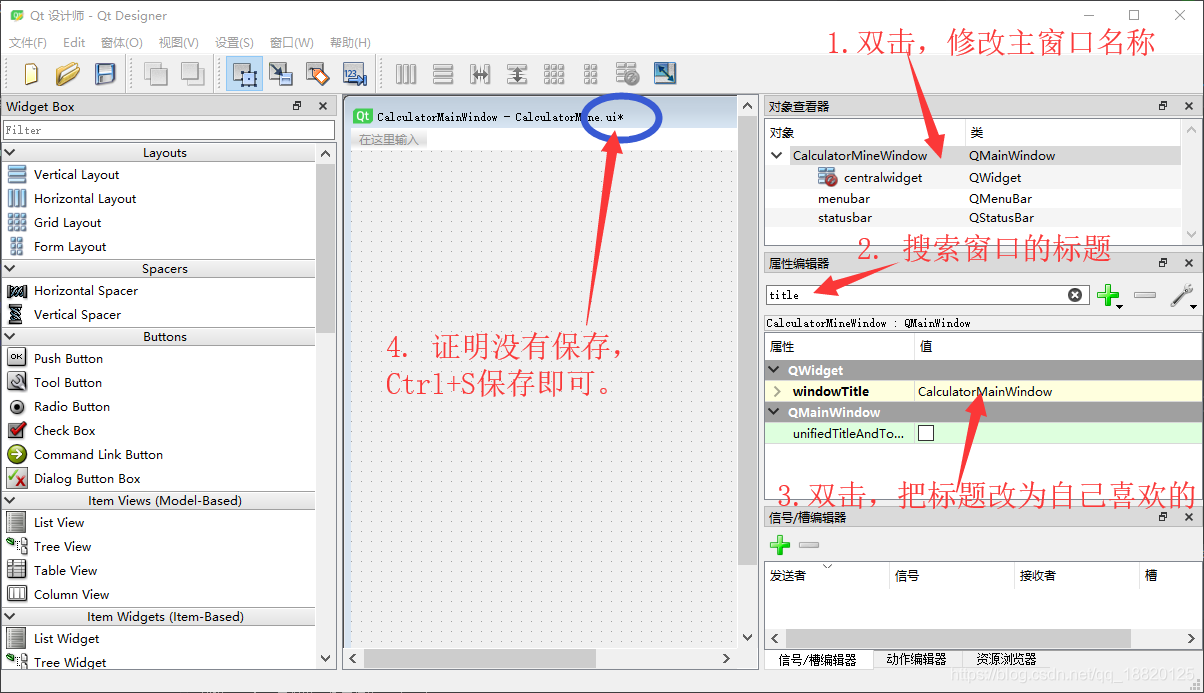Click the Lay Out in Form icon
The height and width of the screenshot is (693, 1204).
click(x=591, y=73)
